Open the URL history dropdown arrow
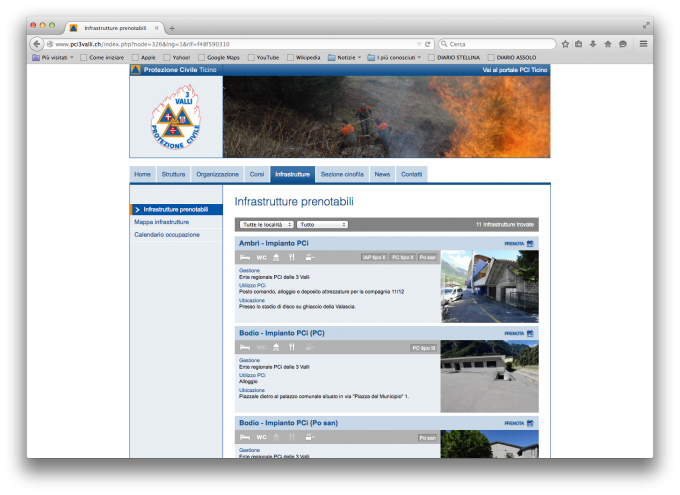 [419, 44]
